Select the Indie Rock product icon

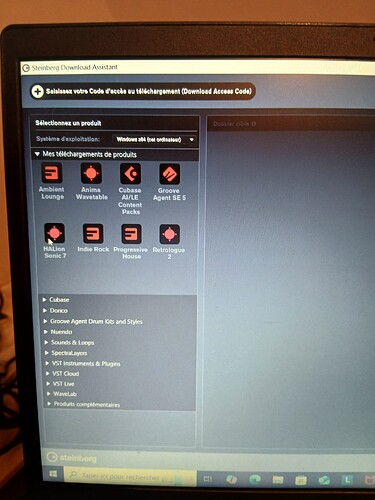coord(93,234)
